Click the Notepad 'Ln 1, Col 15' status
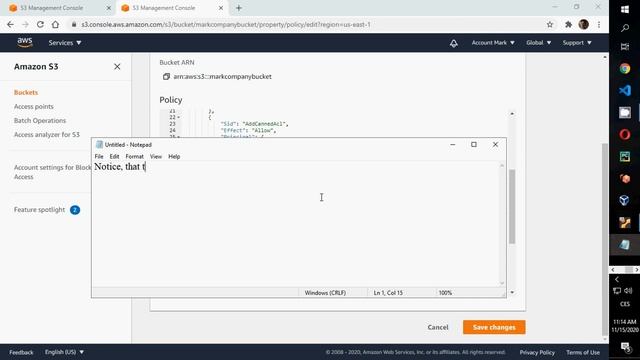Viewport: 640px width, 360px height. pos(388,293)
